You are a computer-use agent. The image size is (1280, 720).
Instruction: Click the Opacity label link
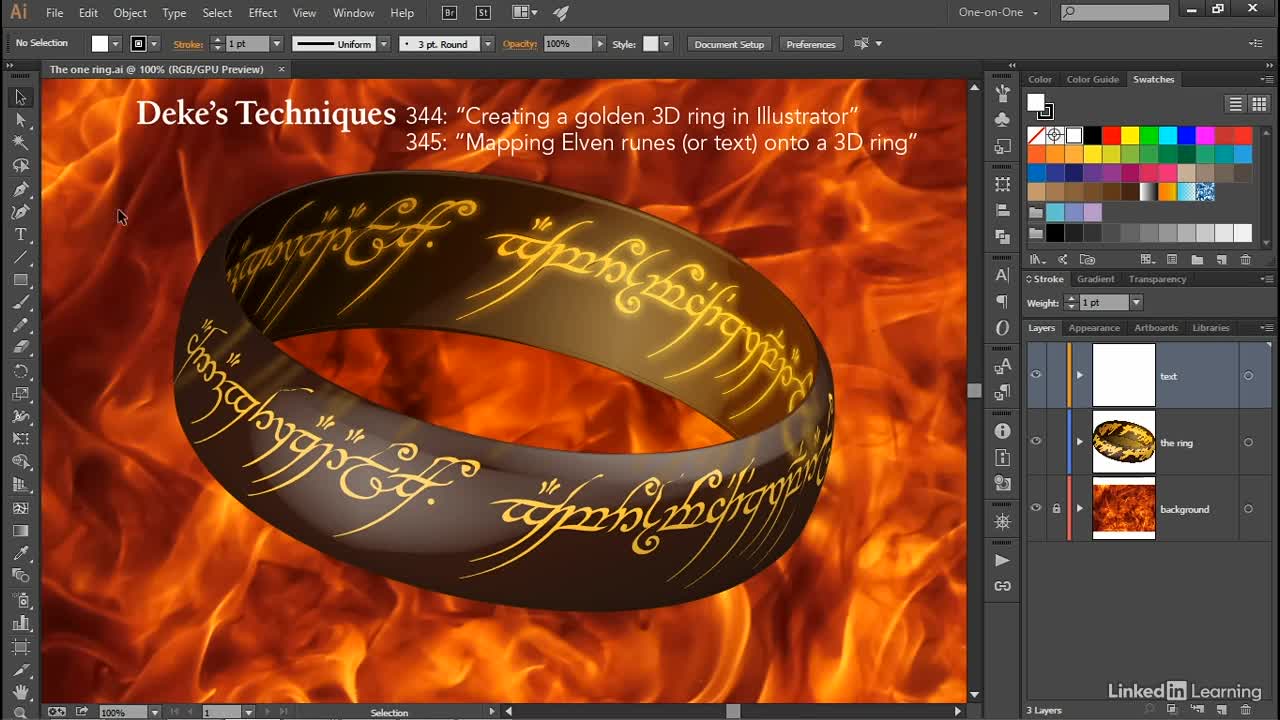(x=520, y=44)
